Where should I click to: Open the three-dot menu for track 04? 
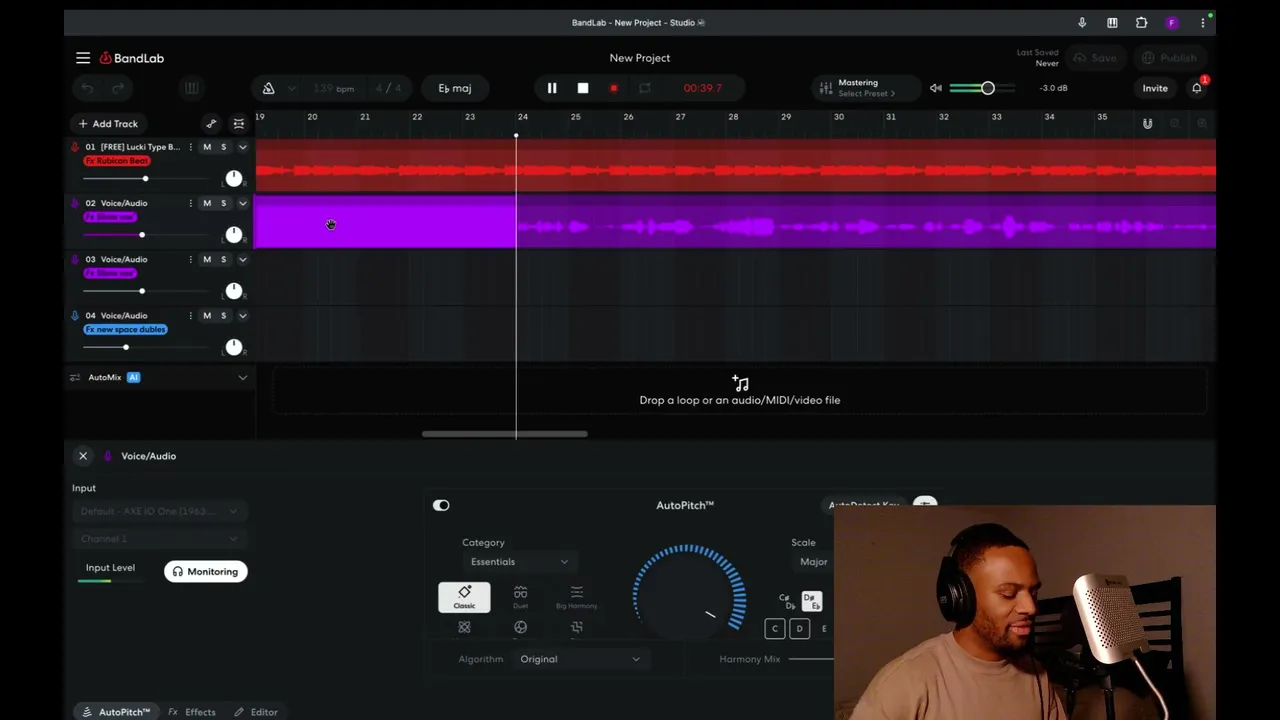[190, 316]
